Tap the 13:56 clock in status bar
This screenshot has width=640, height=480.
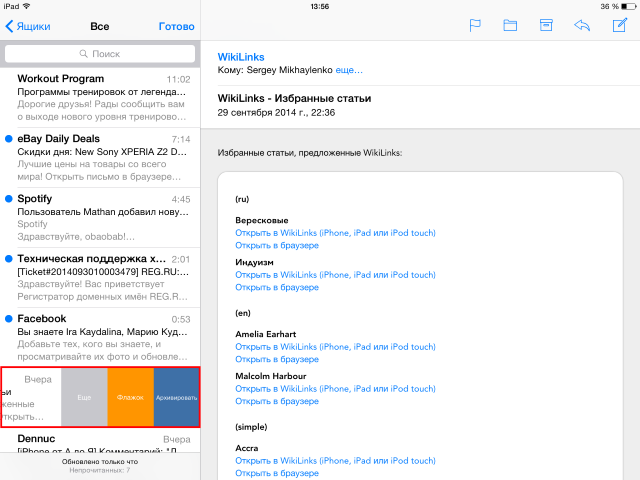(320, 7)
